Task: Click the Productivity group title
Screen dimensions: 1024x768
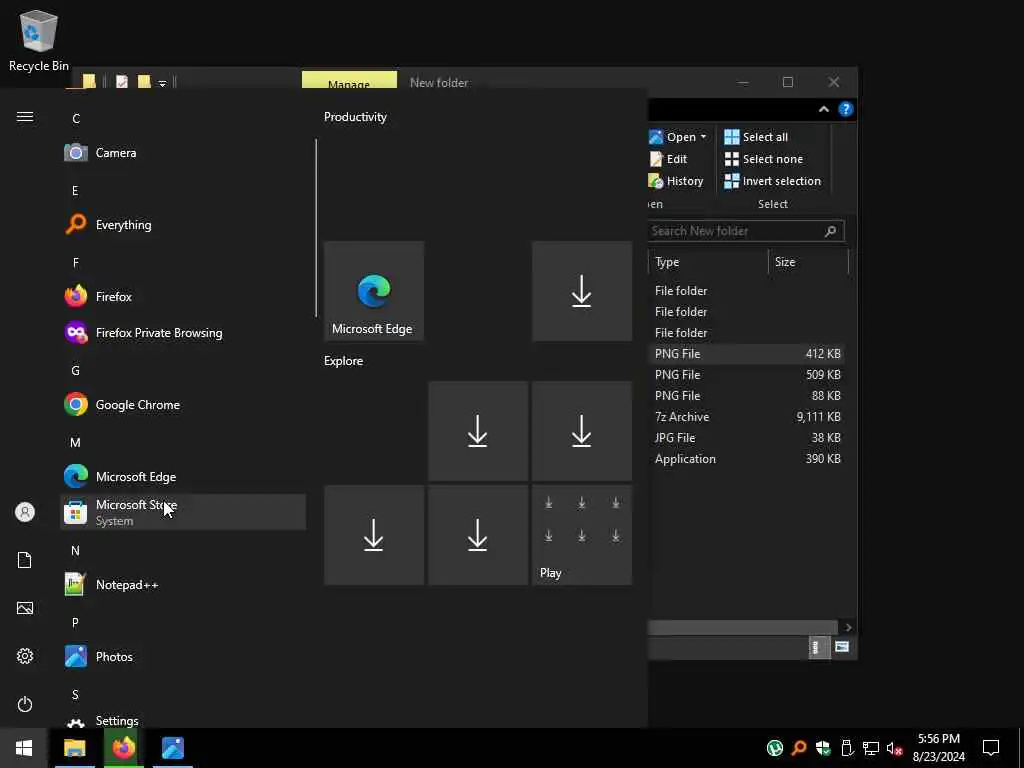Action: pos(355,117)
